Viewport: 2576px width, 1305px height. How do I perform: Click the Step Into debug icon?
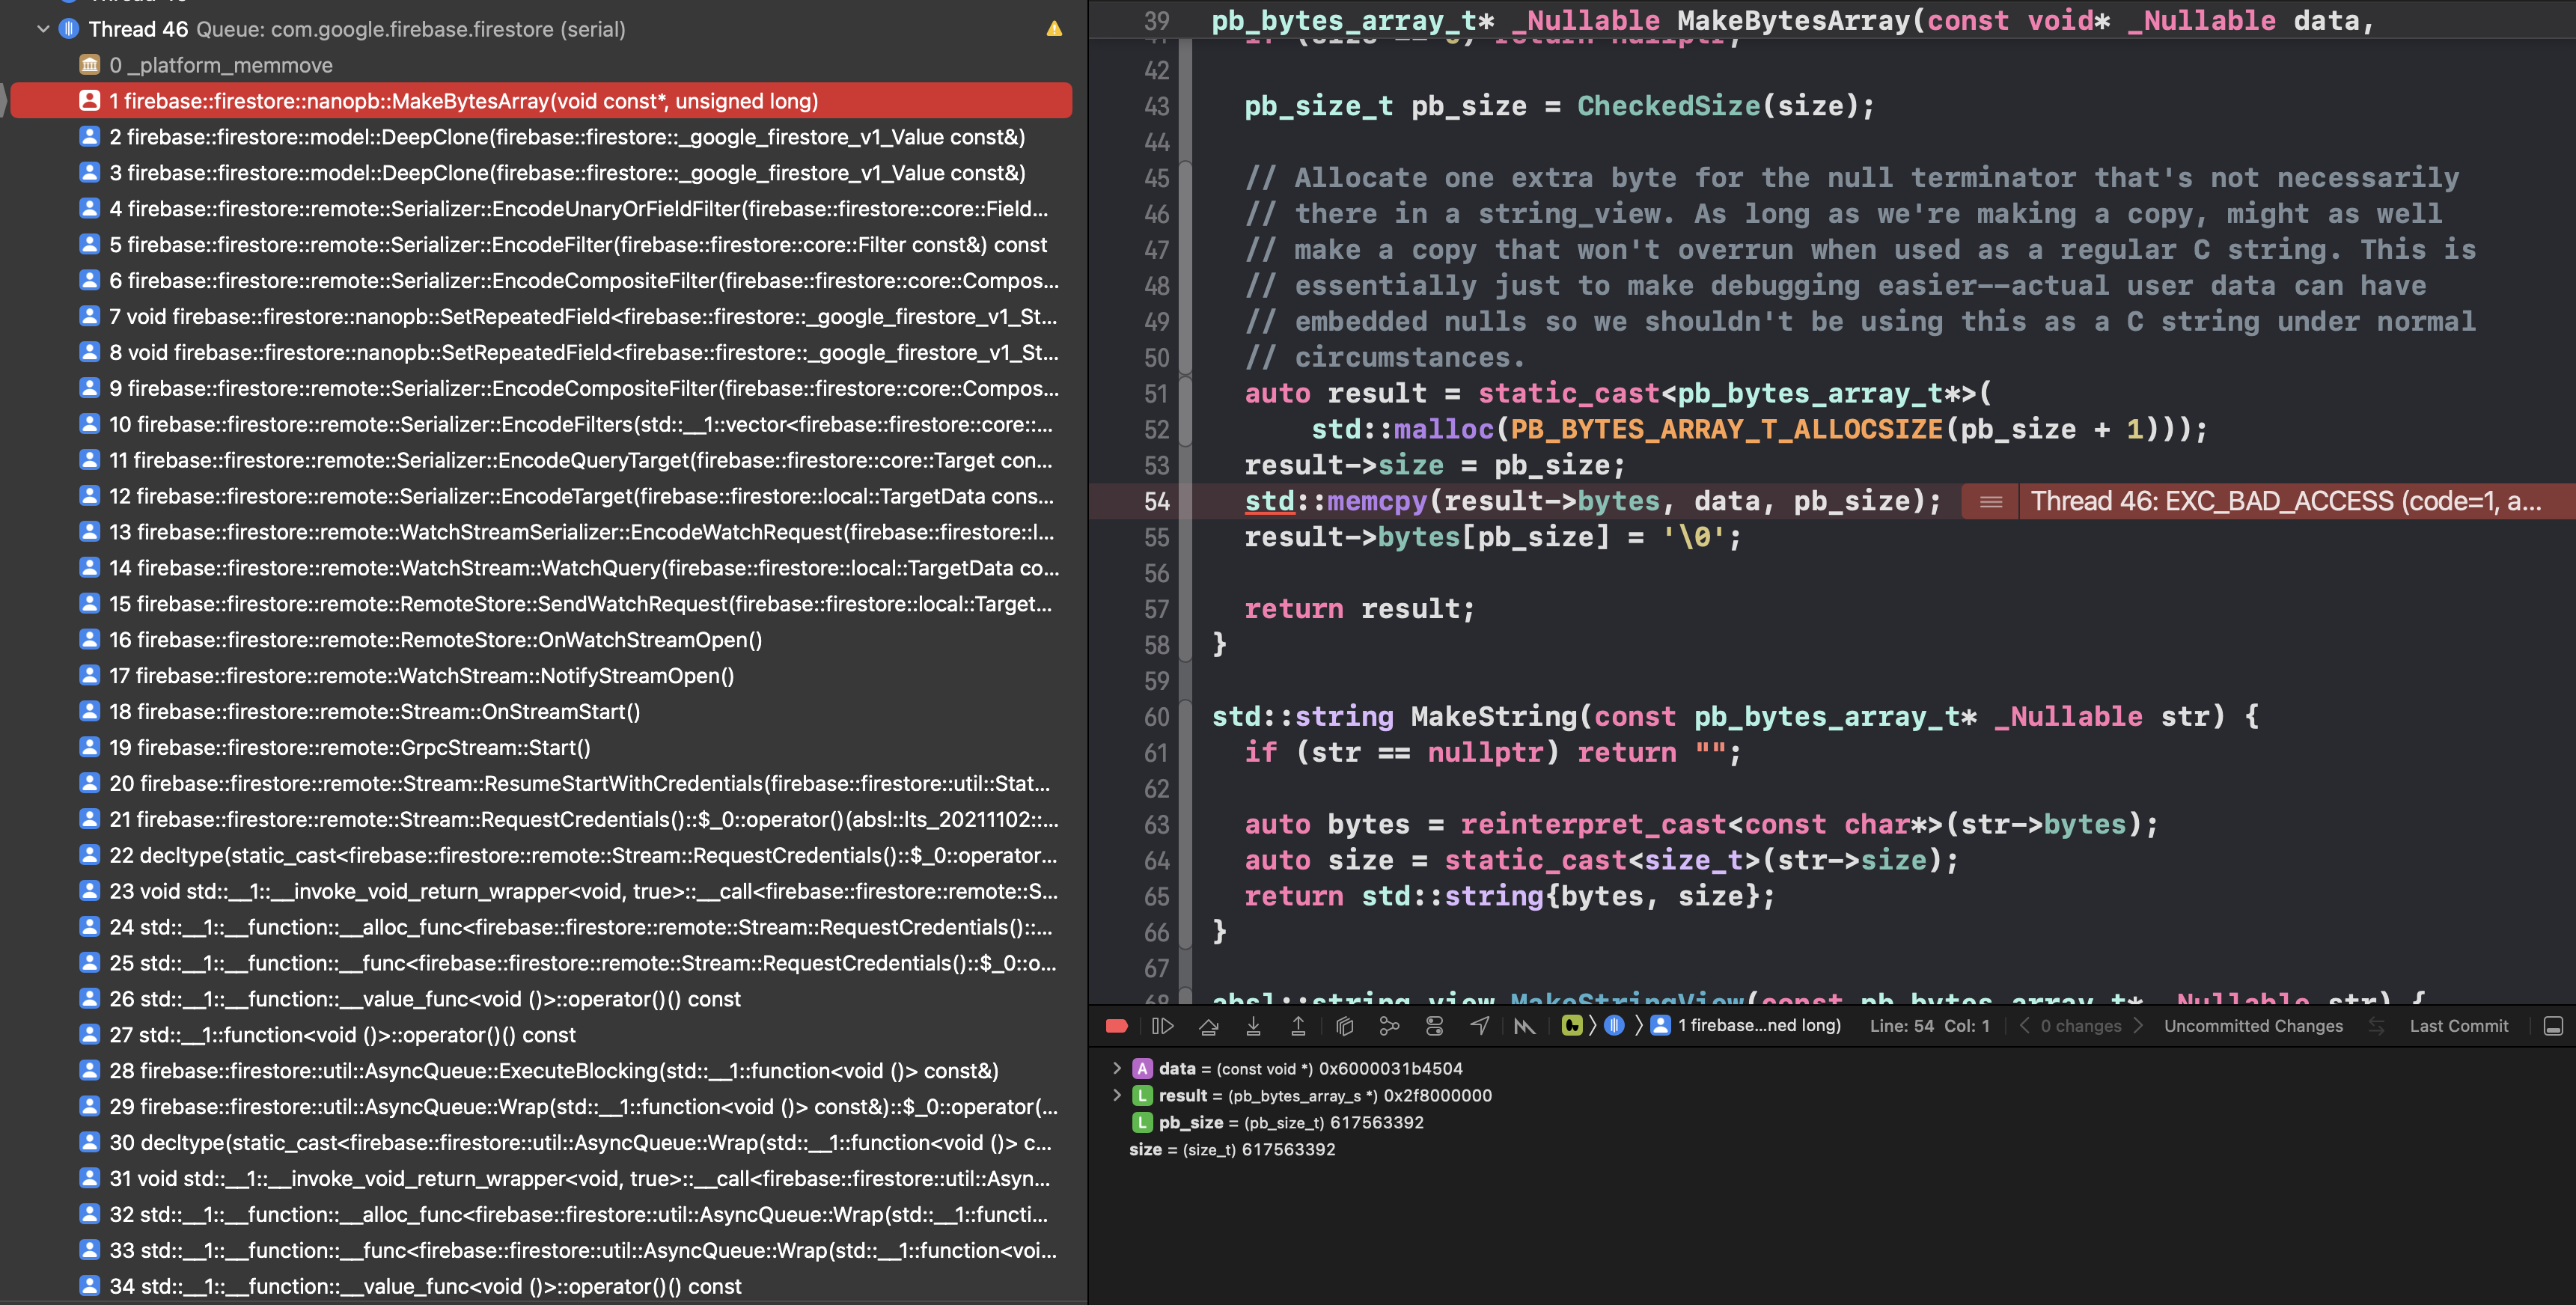(x=1253, y=1026)
